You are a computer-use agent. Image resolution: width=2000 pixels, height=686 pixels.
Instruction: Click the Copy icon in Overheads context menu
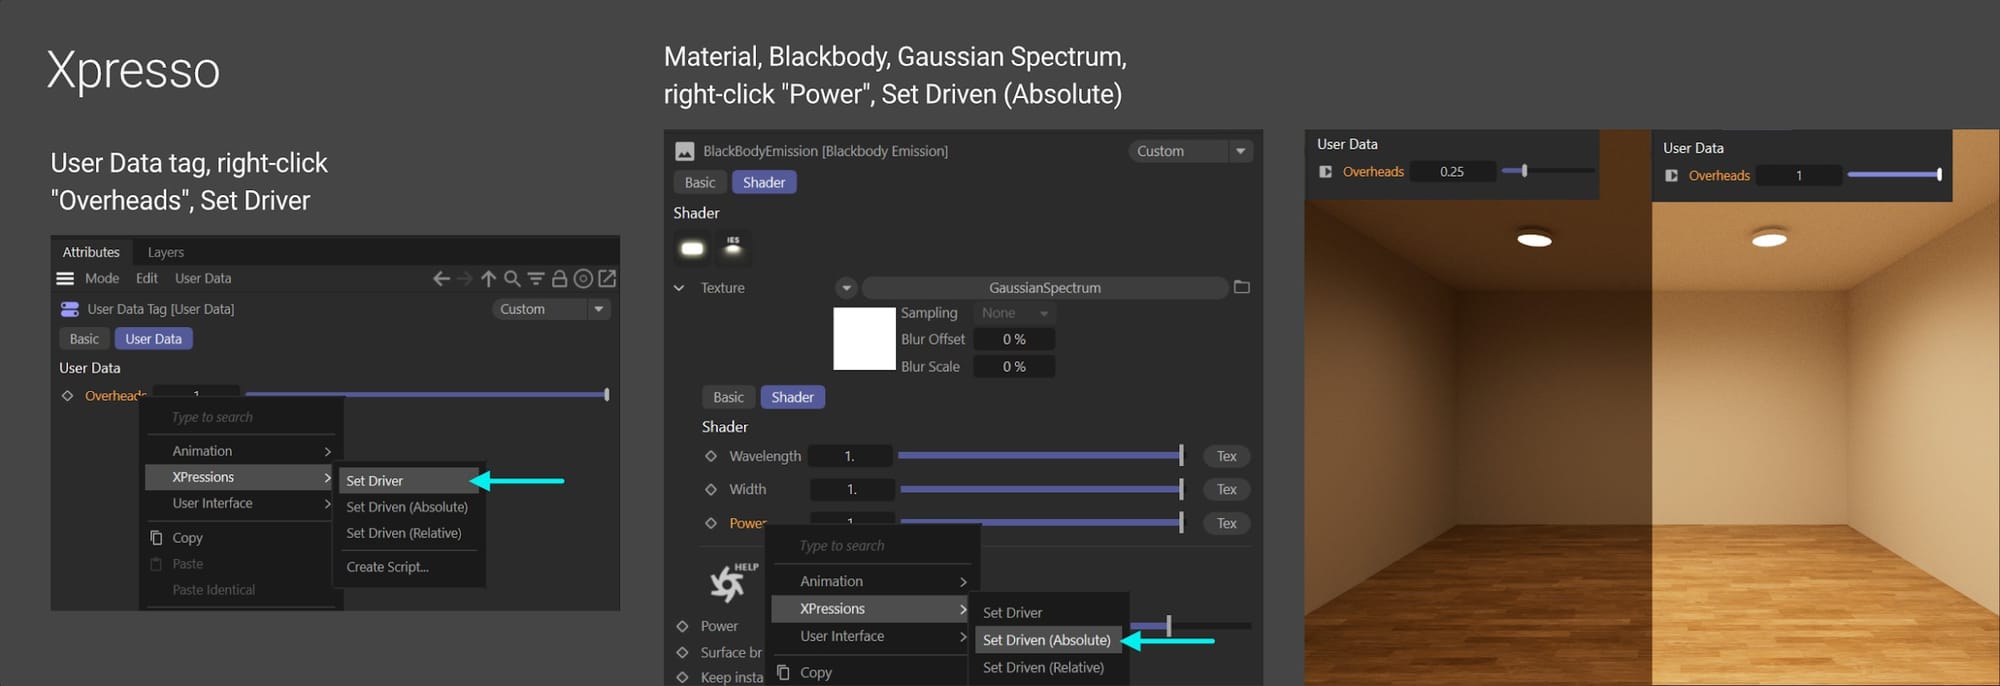[x=156, y=537]
